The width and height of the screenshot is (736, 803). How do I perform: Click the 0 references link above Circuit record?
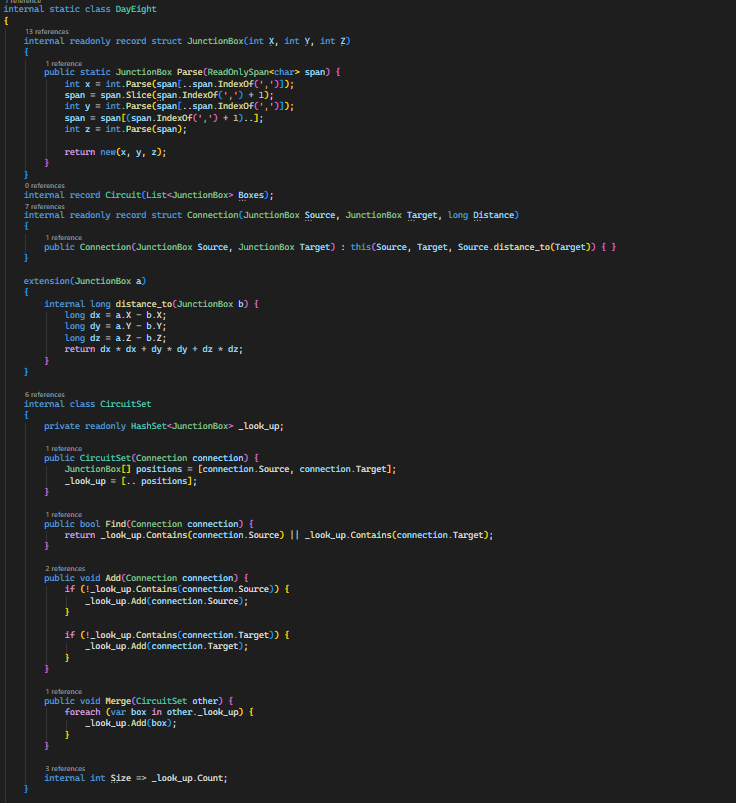[45, 185]
